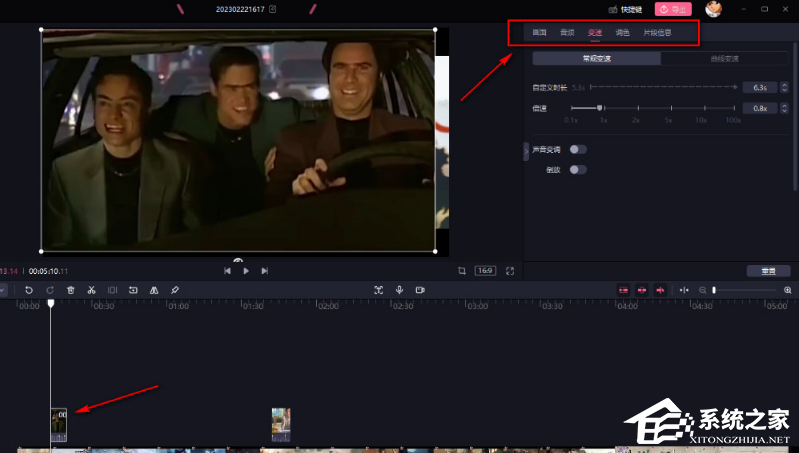The image size is (799, 453).
Task: Open the 片段信息 clip info tab
Action: tap(657, 33)
